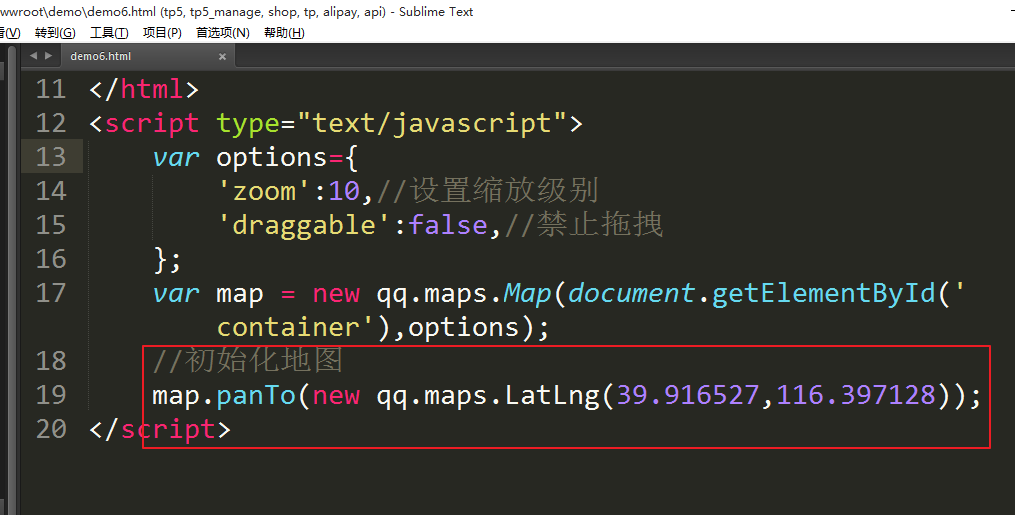Click line number 13 in the gutter
1015x515 pixels.
[51, 157]
